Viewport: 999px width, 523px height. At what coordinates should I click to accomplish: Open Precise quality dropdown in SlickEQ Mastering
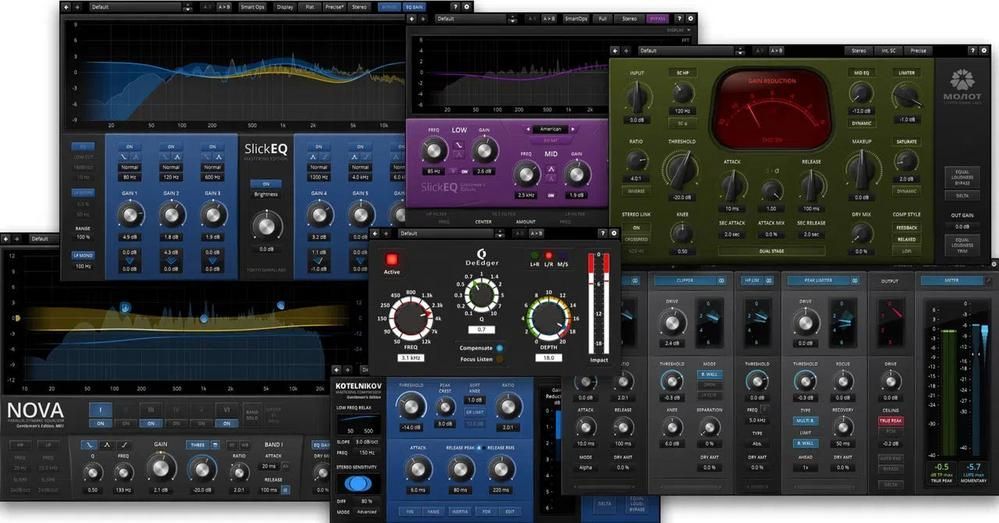click(x=334, y=7)
